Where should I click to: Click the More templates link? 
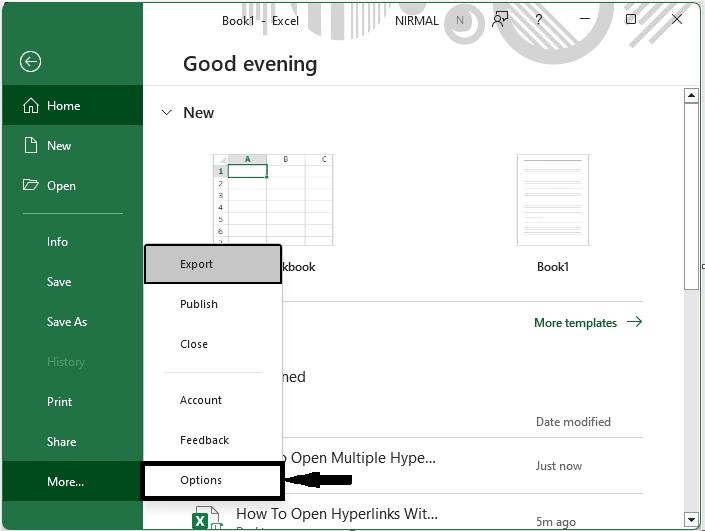point(588,323)
